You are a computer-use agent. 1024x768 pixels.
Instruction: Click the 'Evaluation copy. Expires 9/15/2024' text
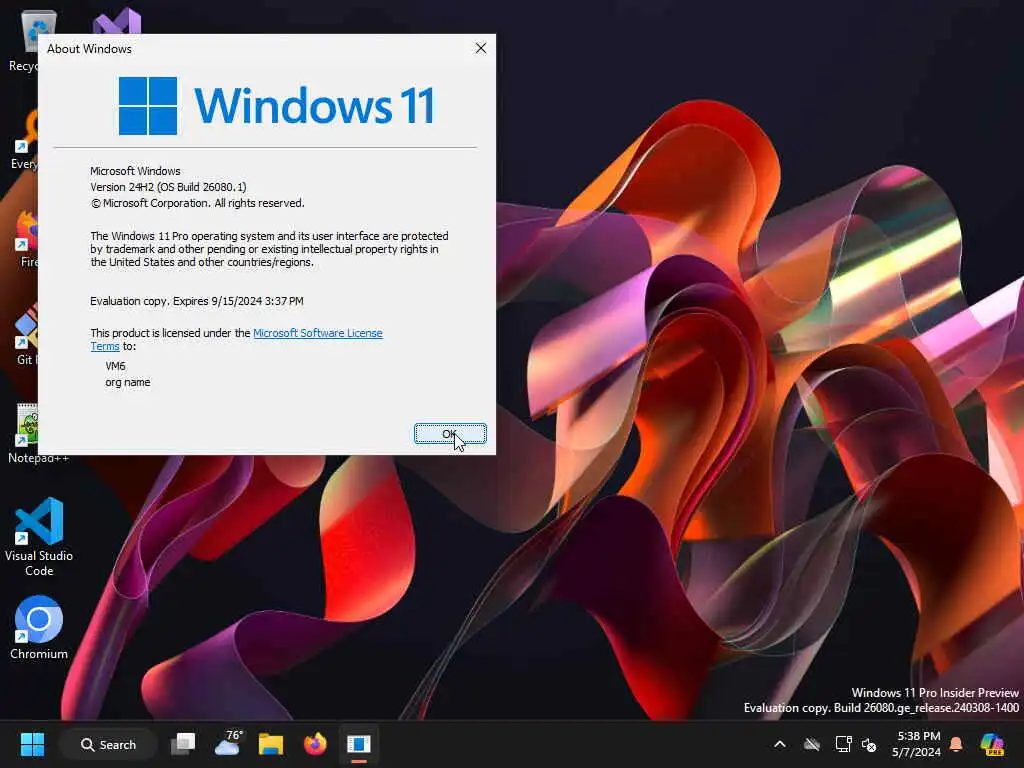[x=197, y=301]
